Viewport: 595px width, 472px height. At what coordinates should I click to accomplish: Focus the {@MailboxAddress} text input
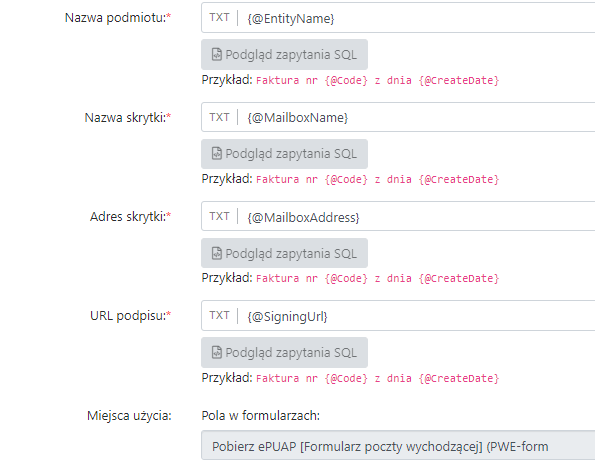coord(417,216)
